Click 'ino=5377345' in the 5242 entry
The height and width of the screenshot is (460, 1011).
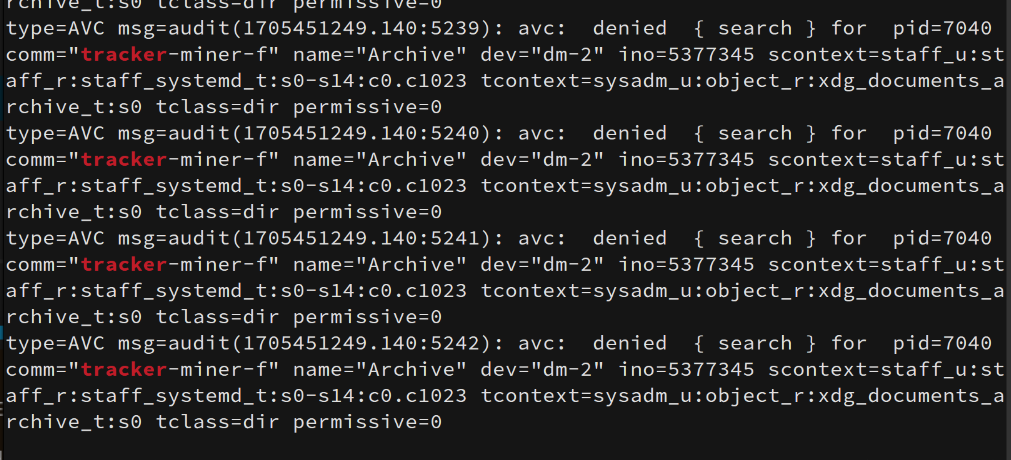tap(686, 370)
